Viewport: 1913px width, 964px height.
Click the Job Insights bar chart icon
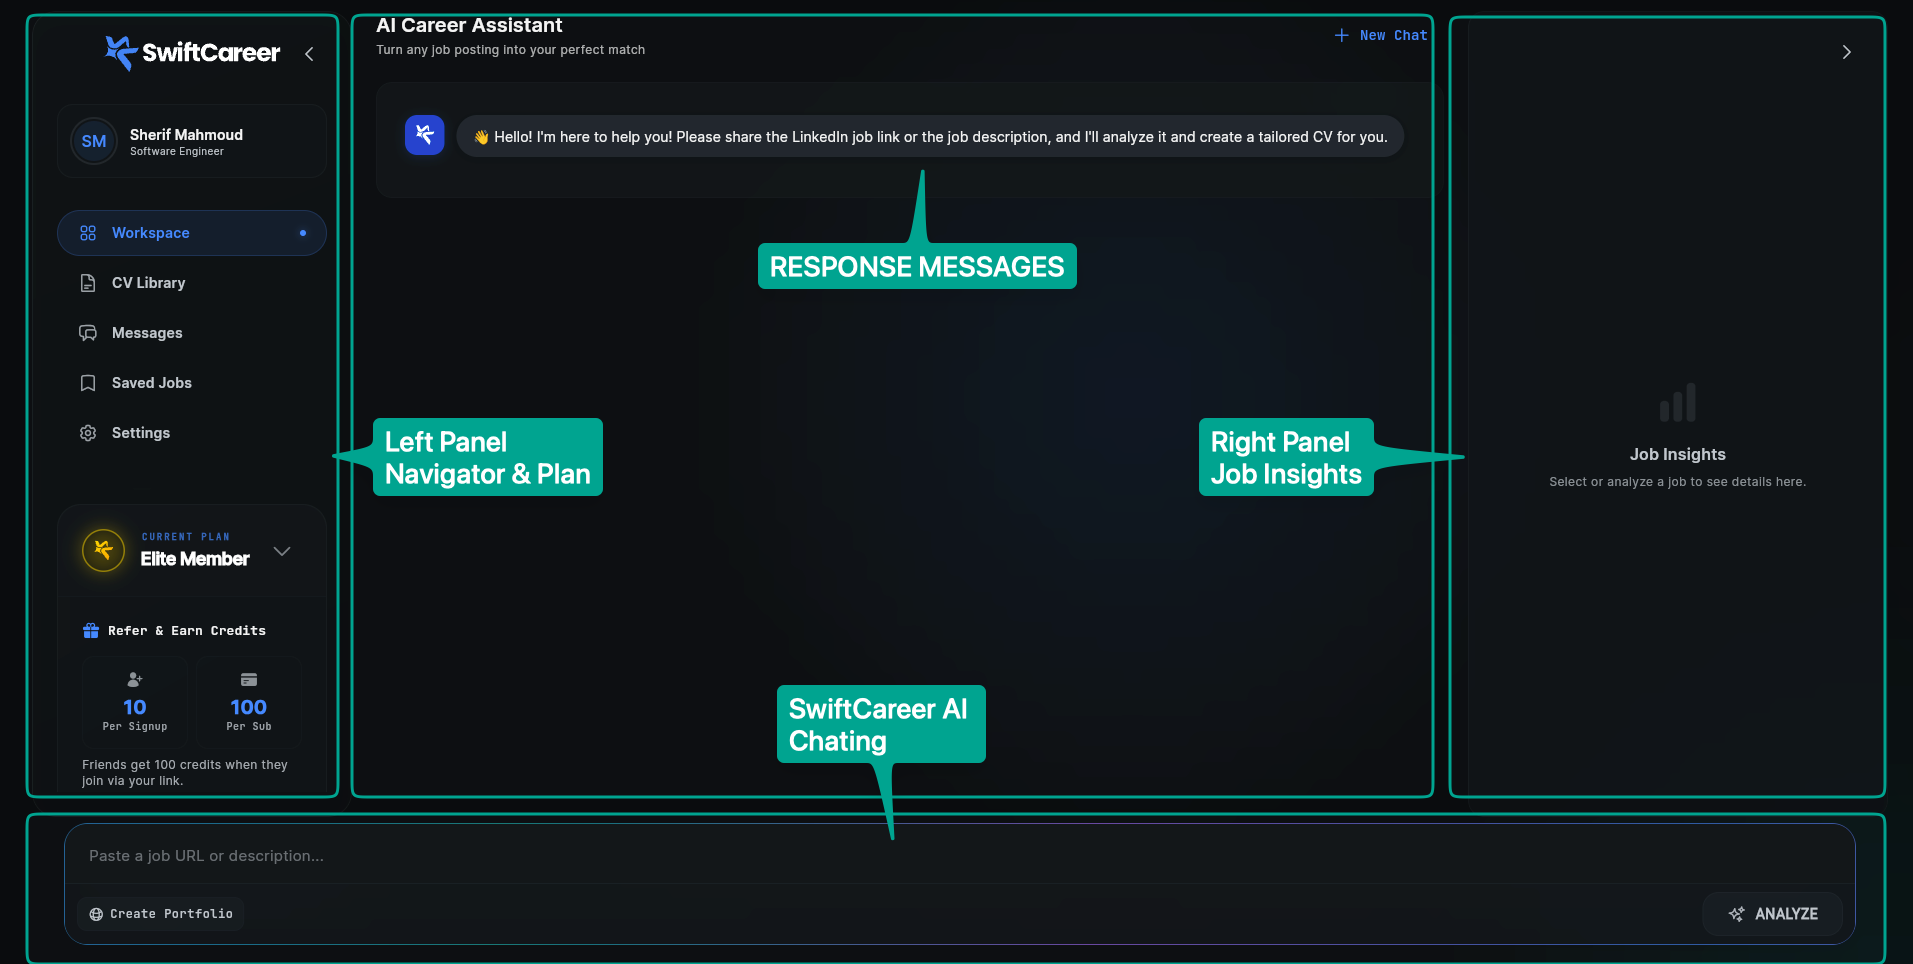point(1677,402)
